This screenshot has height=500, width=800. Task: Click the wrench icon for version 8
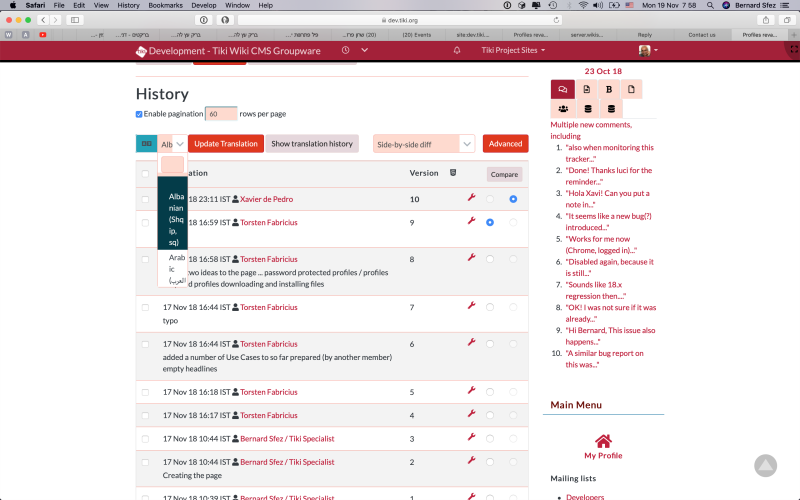pos(471,257)
